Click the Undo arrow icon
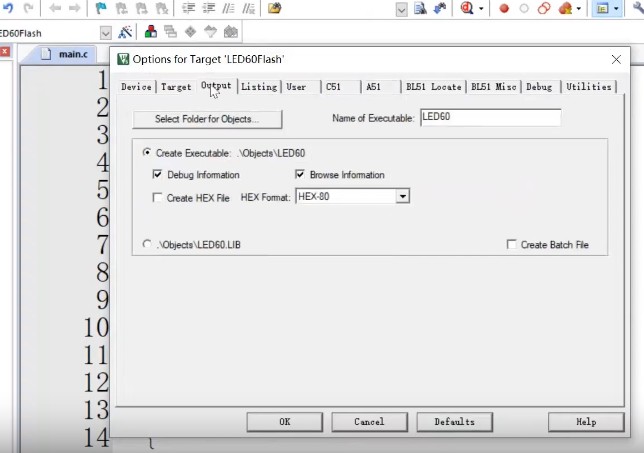 pyautogui.click(x=8, y=8)
